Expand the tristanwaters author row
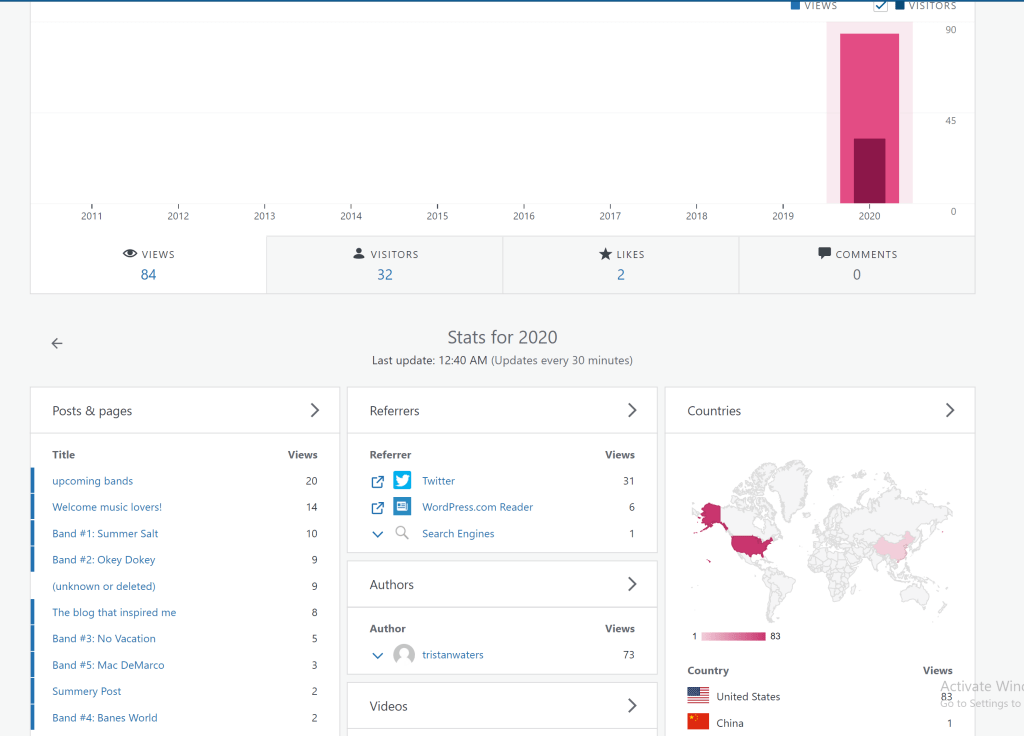Screen dimensions: 1024x736 coord(377,655)
